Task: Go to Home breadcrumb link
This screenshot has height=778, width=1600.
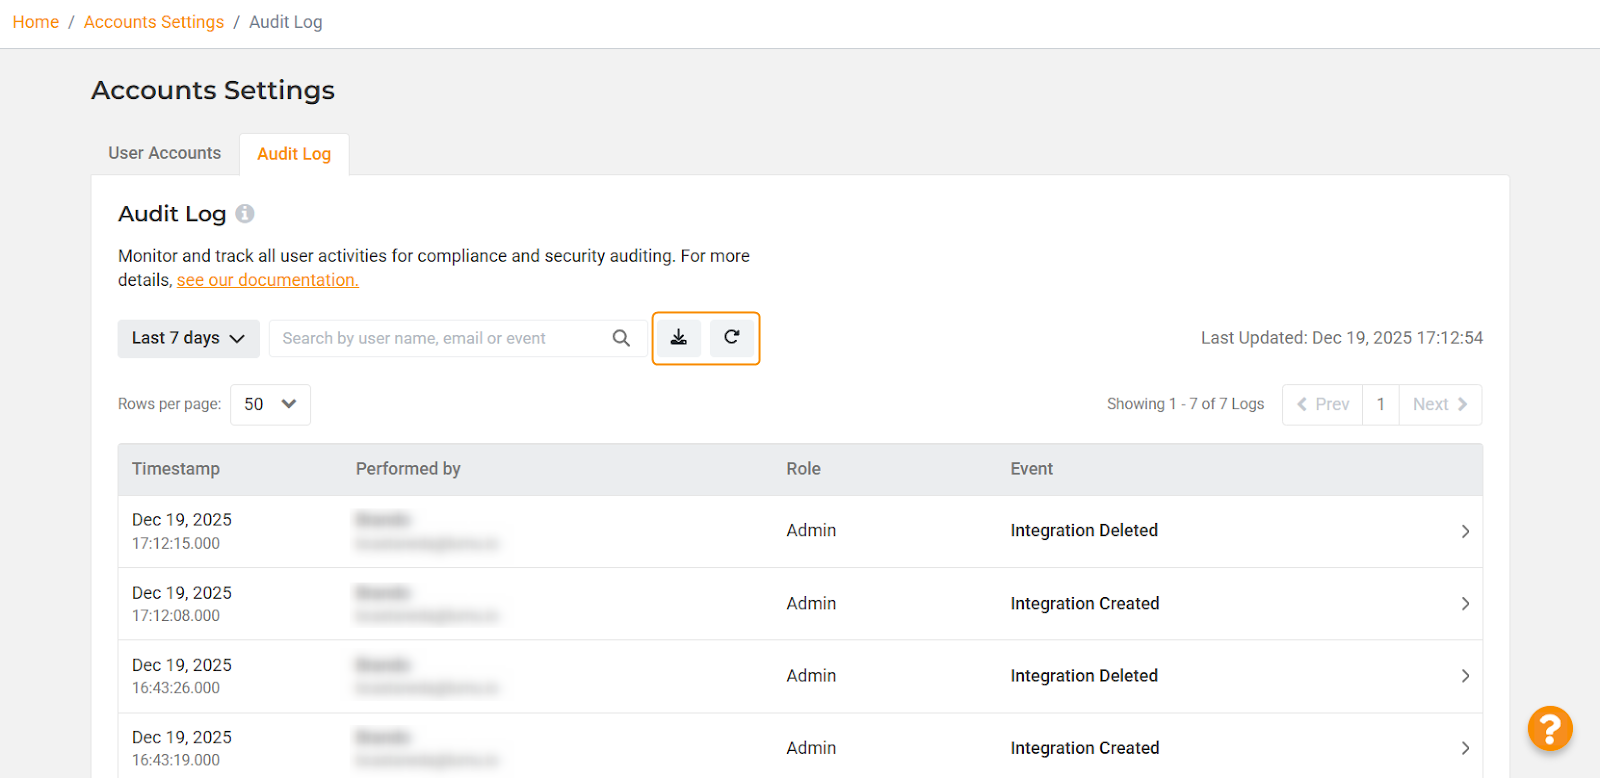Action: 36,22
